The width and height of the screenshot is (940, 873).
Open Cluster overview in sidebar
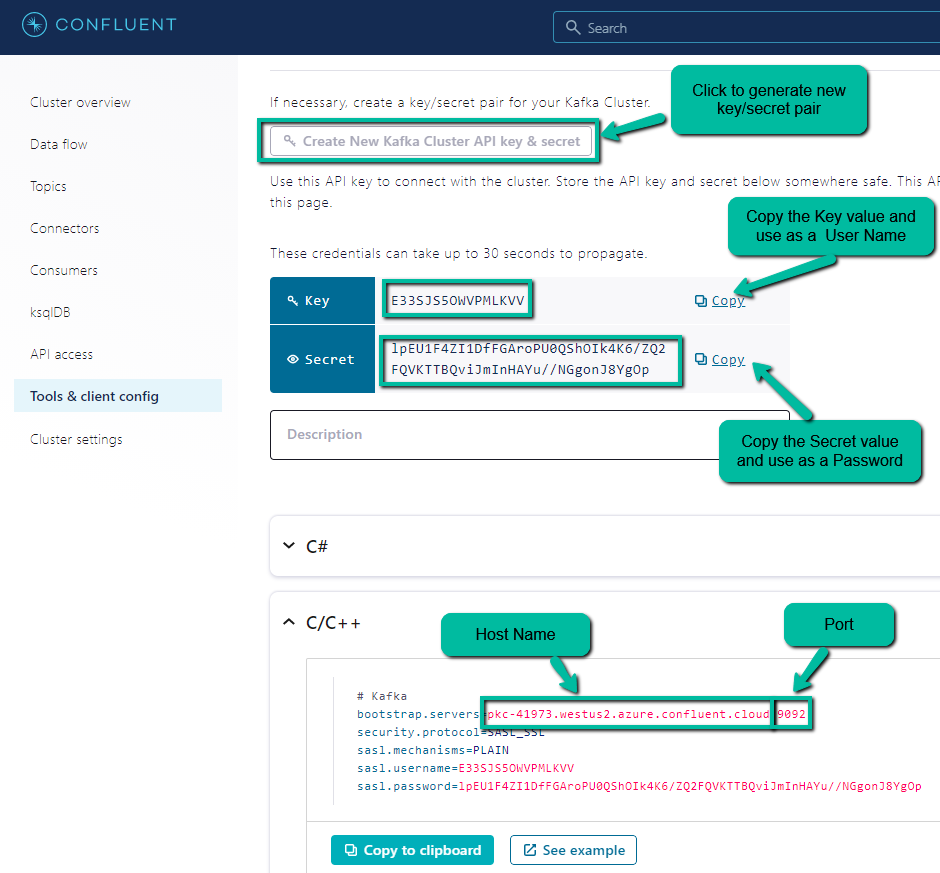80,103
